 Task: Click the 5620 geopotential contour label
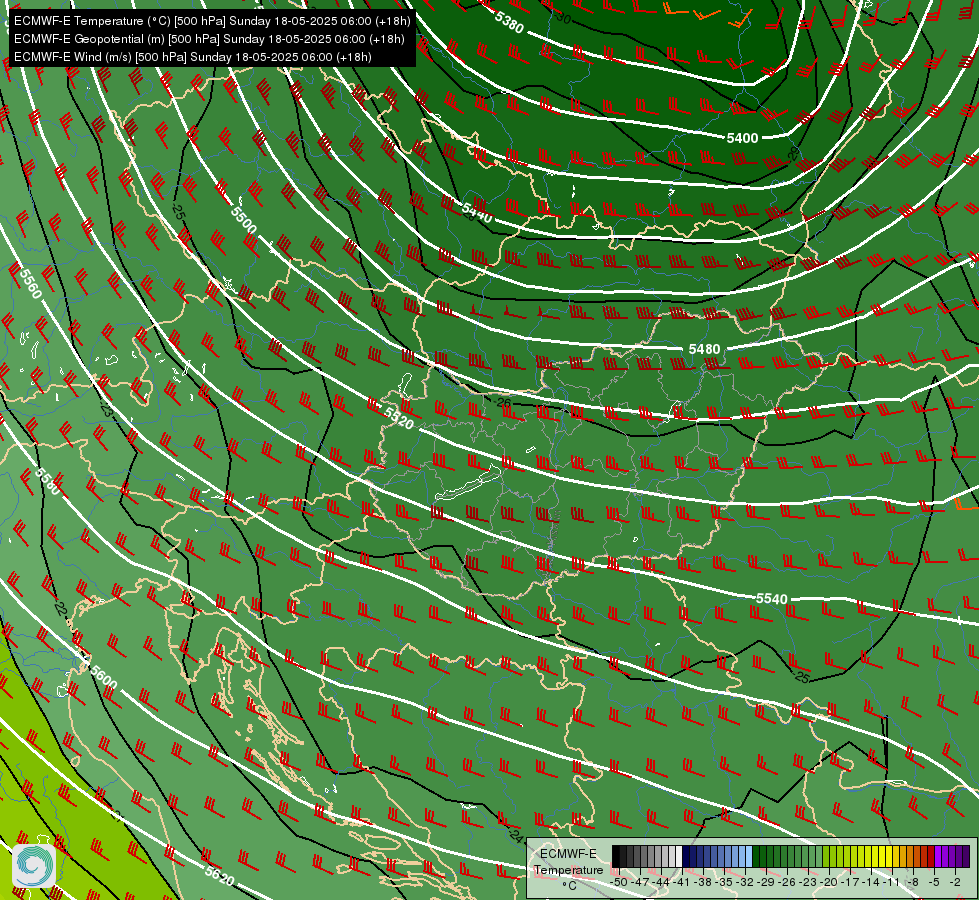(x=220, y=876)
